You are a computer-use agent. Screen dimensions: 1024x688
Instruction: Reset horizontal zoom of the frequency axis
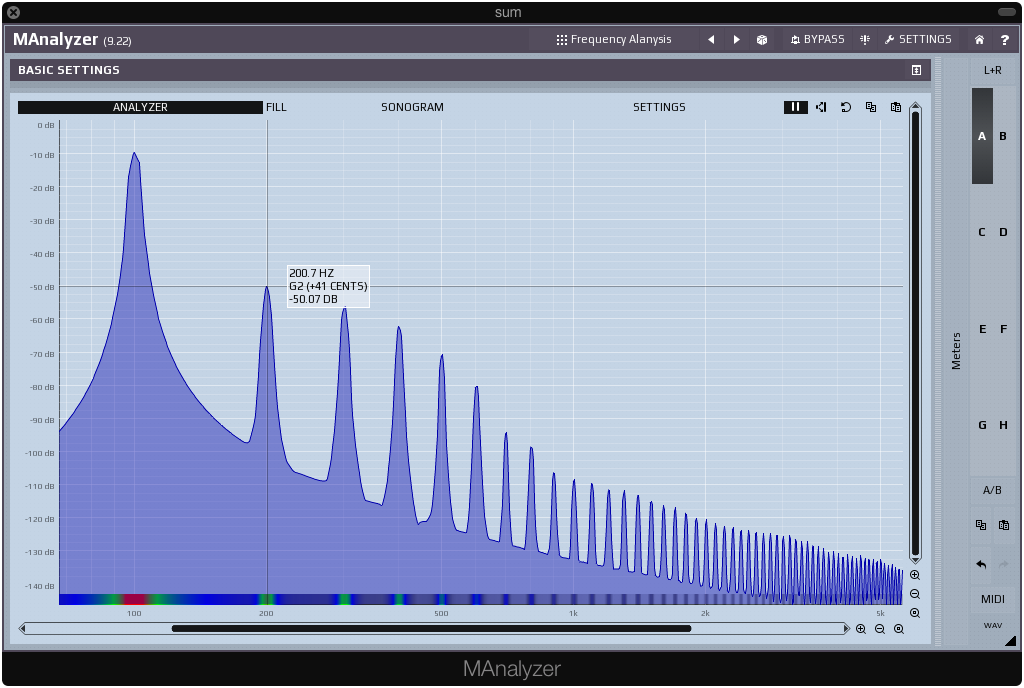pyautogui.click(x=899, y=629)
